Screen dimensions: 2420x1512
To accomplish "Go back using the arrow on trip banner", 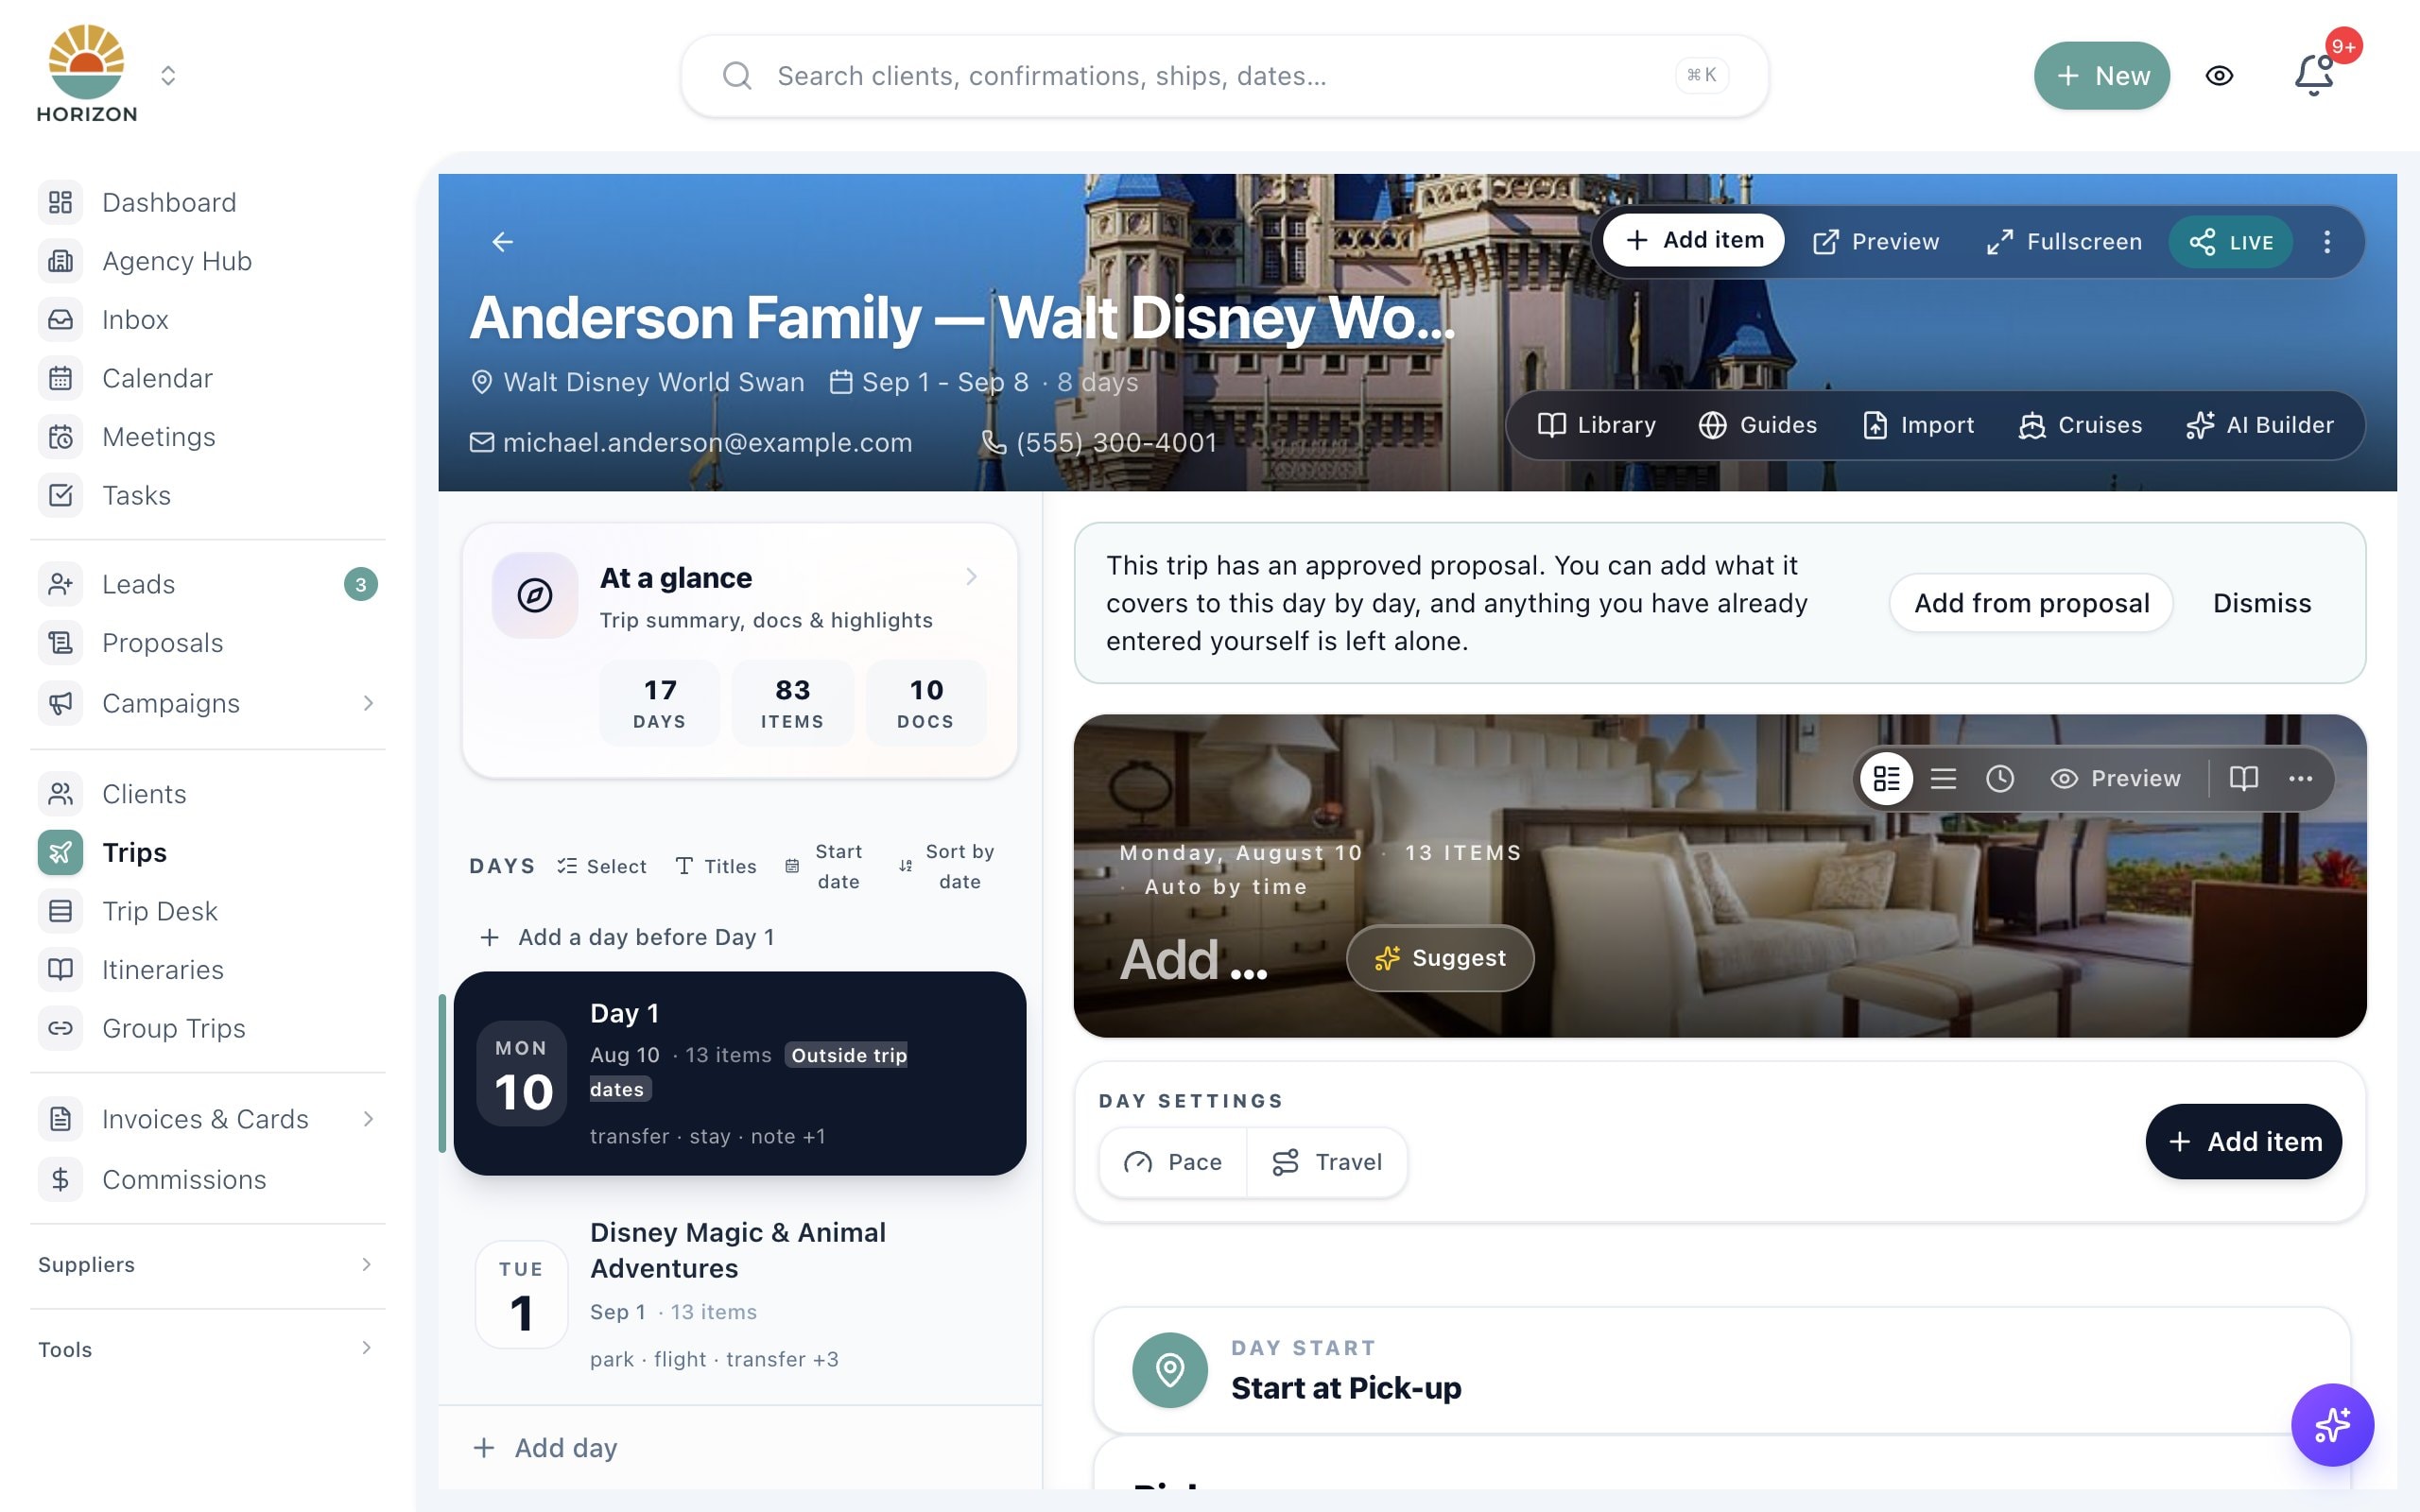I will click(502, 241).
